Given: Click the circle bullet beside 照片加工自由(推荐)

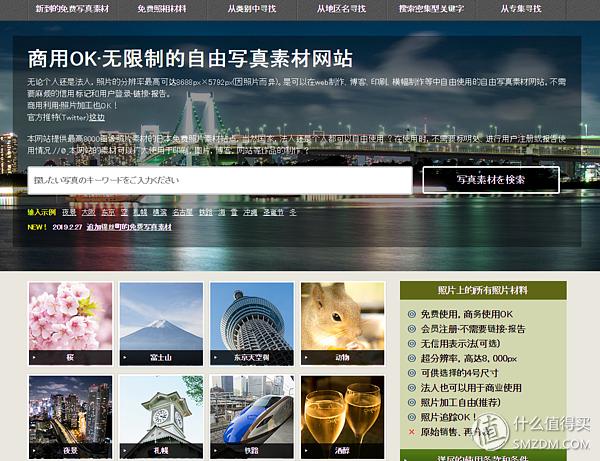Looking at the screenshot, I should (412, 402).
